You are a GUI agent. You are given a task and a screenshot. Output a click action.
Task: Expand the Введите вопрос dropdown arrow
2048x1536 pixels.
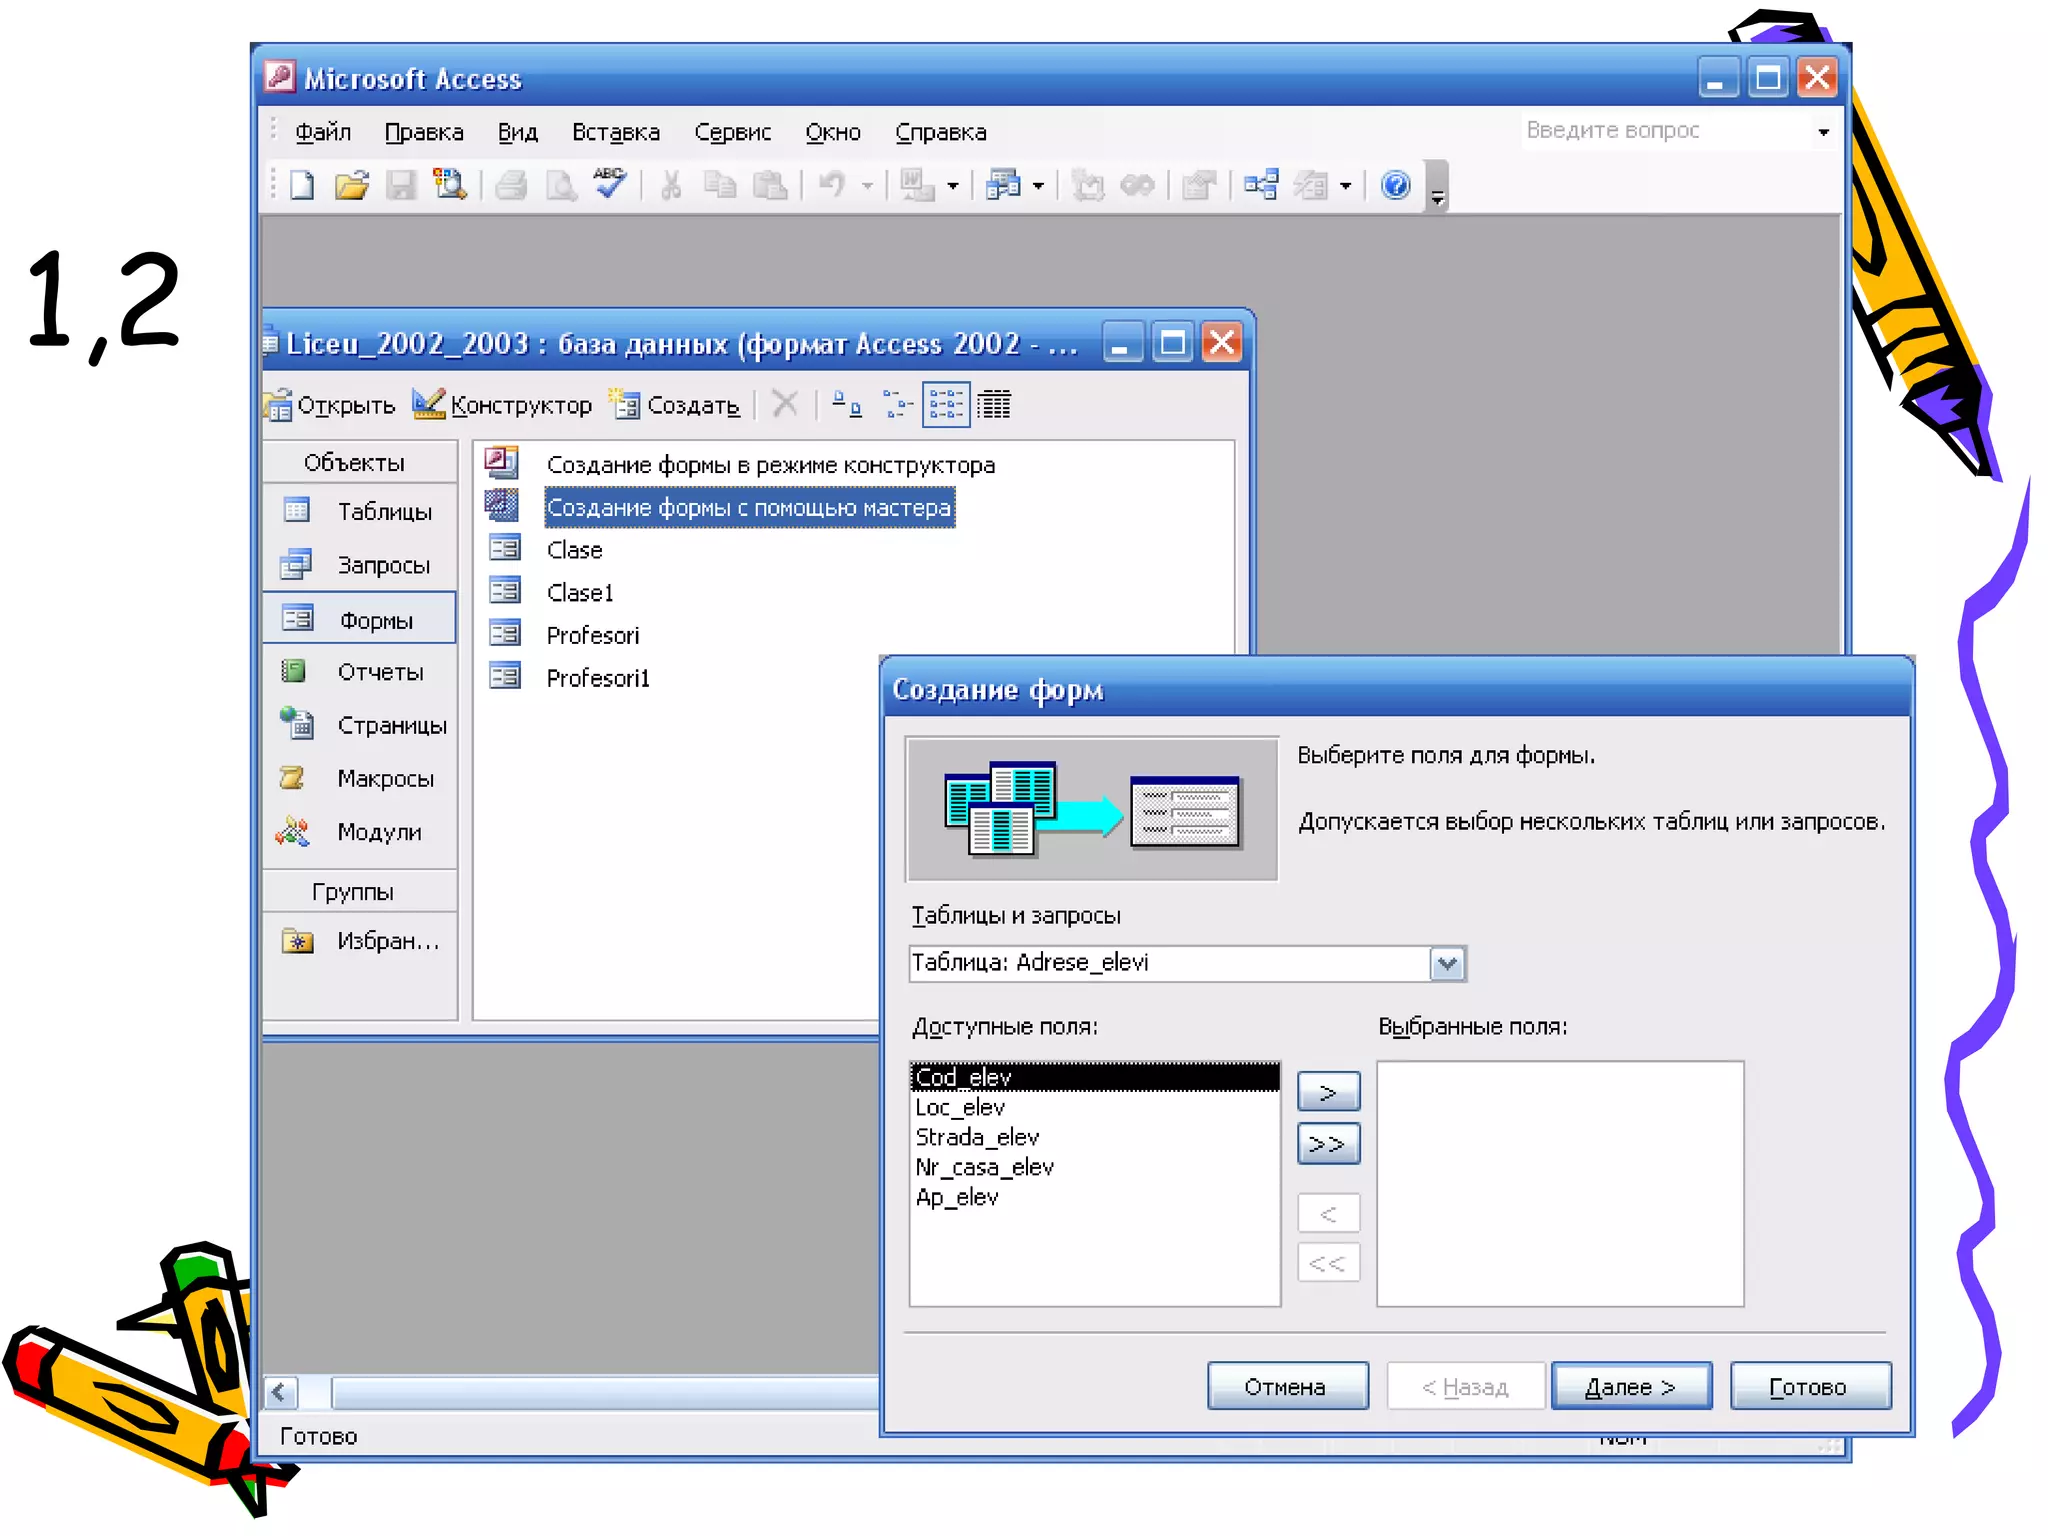click(x=1823, y=132)
